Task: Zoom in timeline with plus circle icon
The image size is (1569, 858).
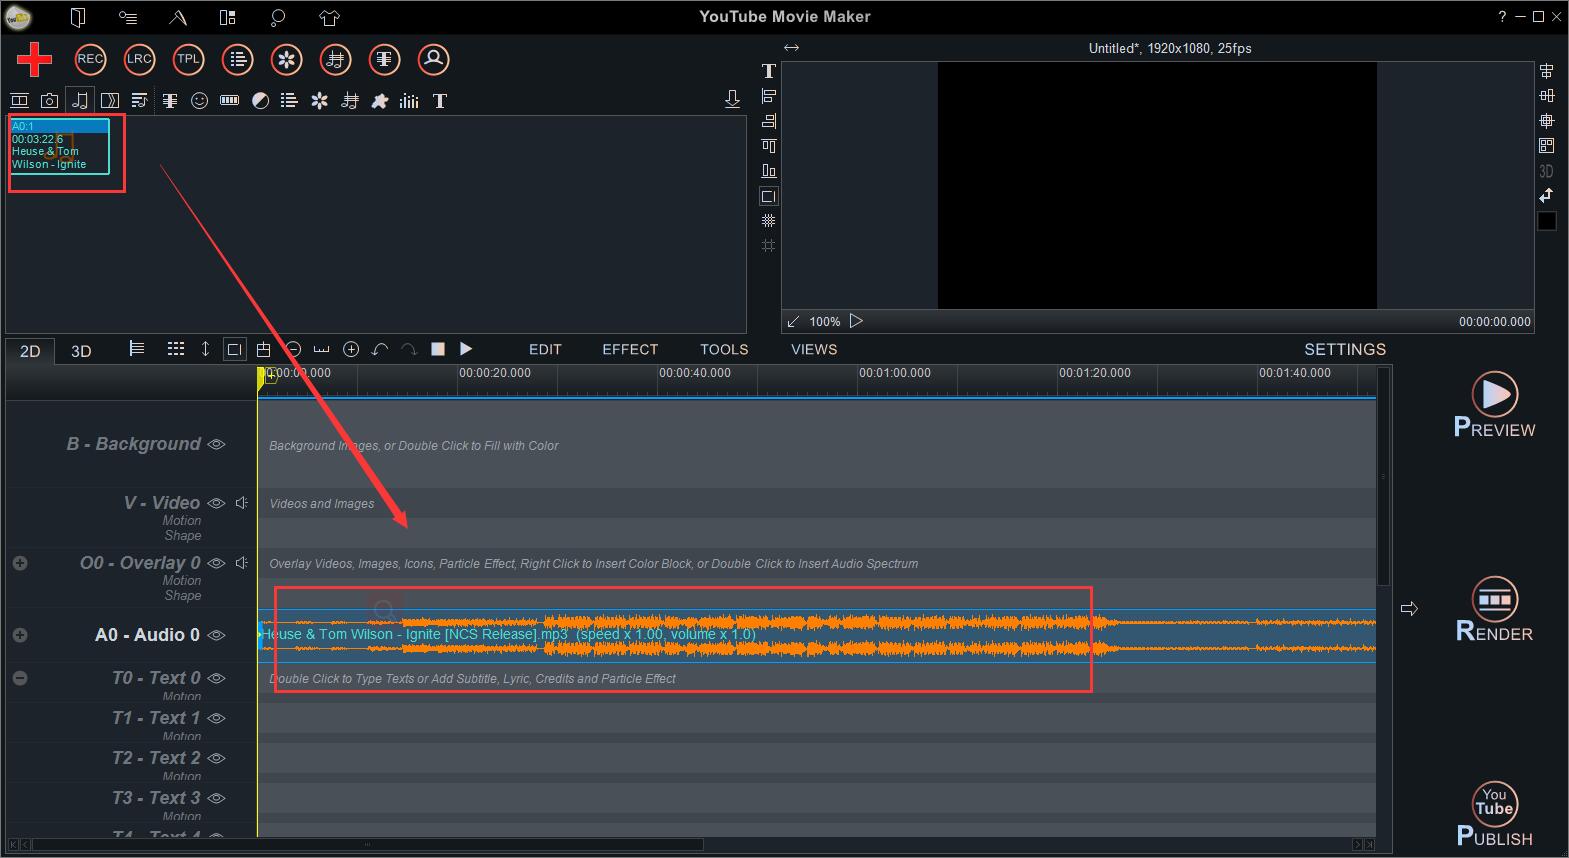Action: click(x=351, y=349)
